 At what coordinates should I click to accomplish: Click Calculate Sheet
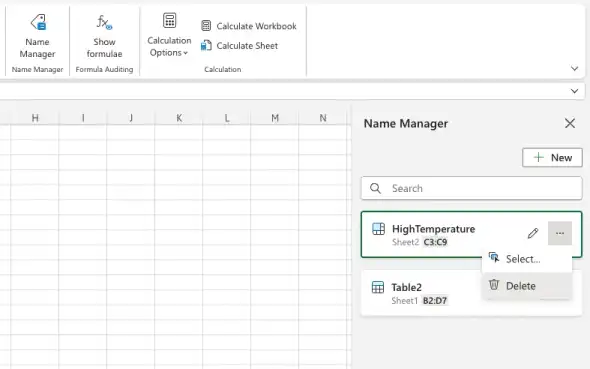tap(239, 46)
